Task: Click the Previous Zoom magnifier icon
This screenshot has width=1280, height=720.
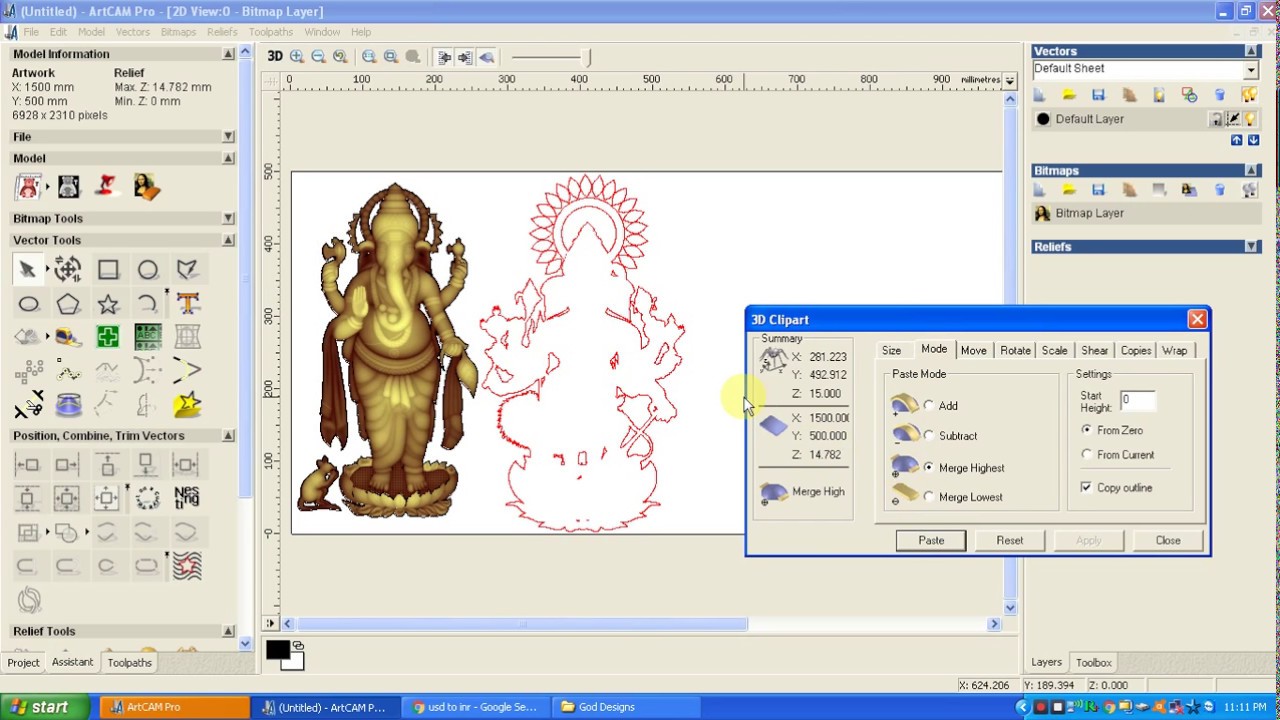Action: [340, 57]
